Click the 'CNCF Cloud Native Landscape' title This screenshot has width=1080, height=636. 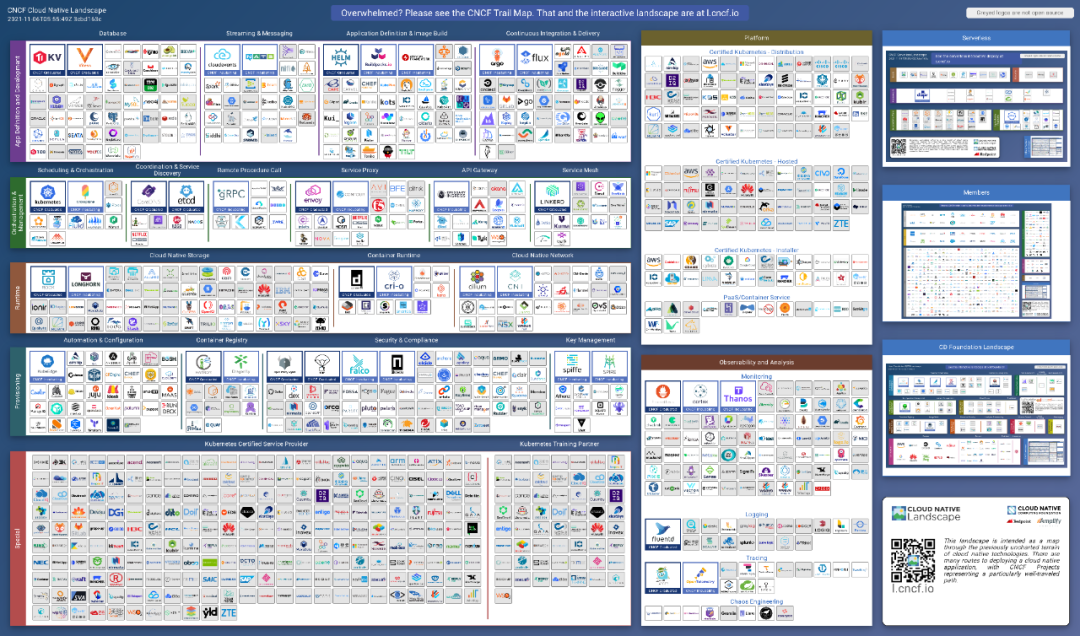pos(56,10)
